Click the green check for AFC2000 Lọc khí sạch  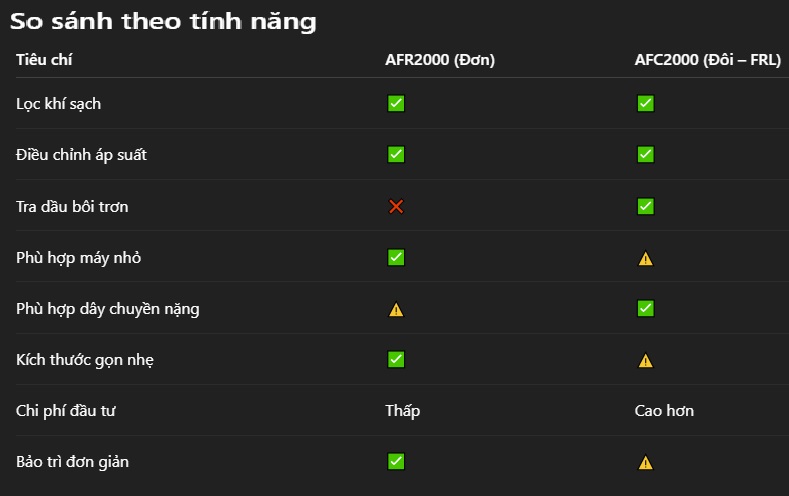point(645,103)
